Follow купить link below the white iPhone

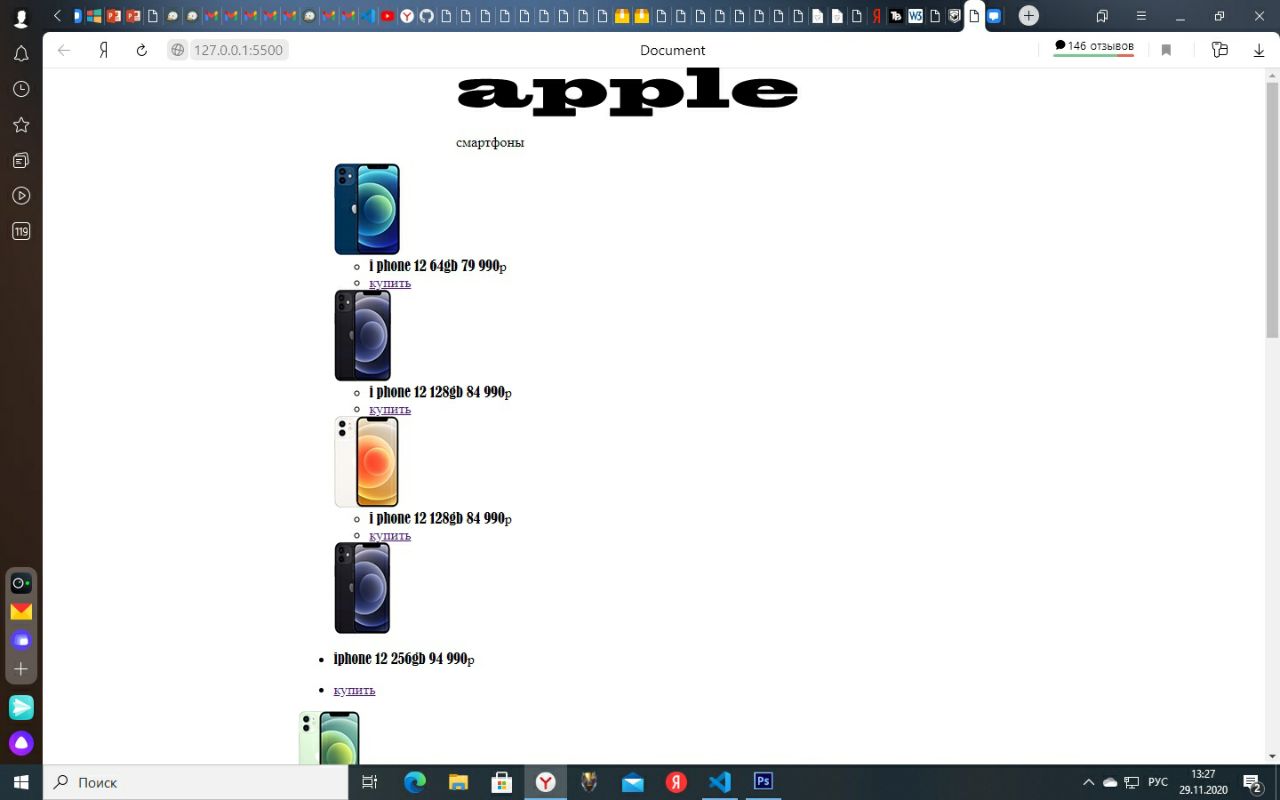click(390, 535)
